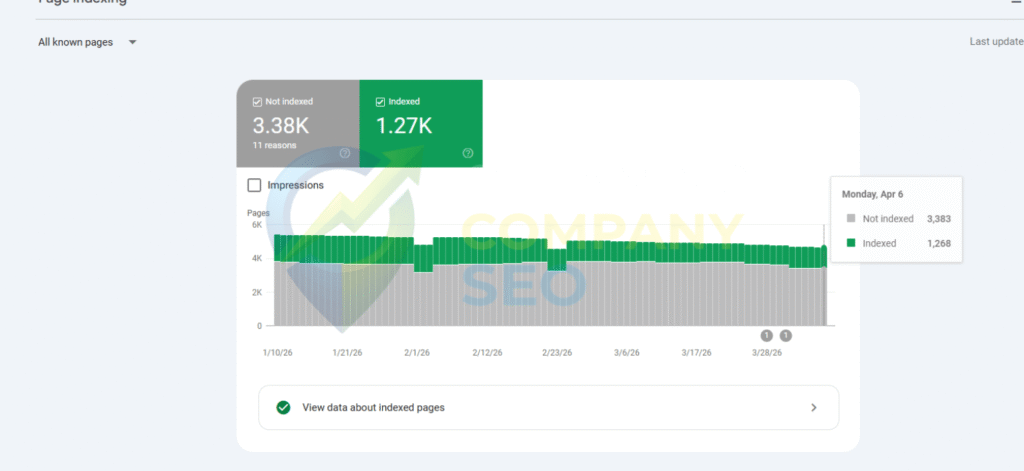Click help icon on Indexed card

(467, 153)
